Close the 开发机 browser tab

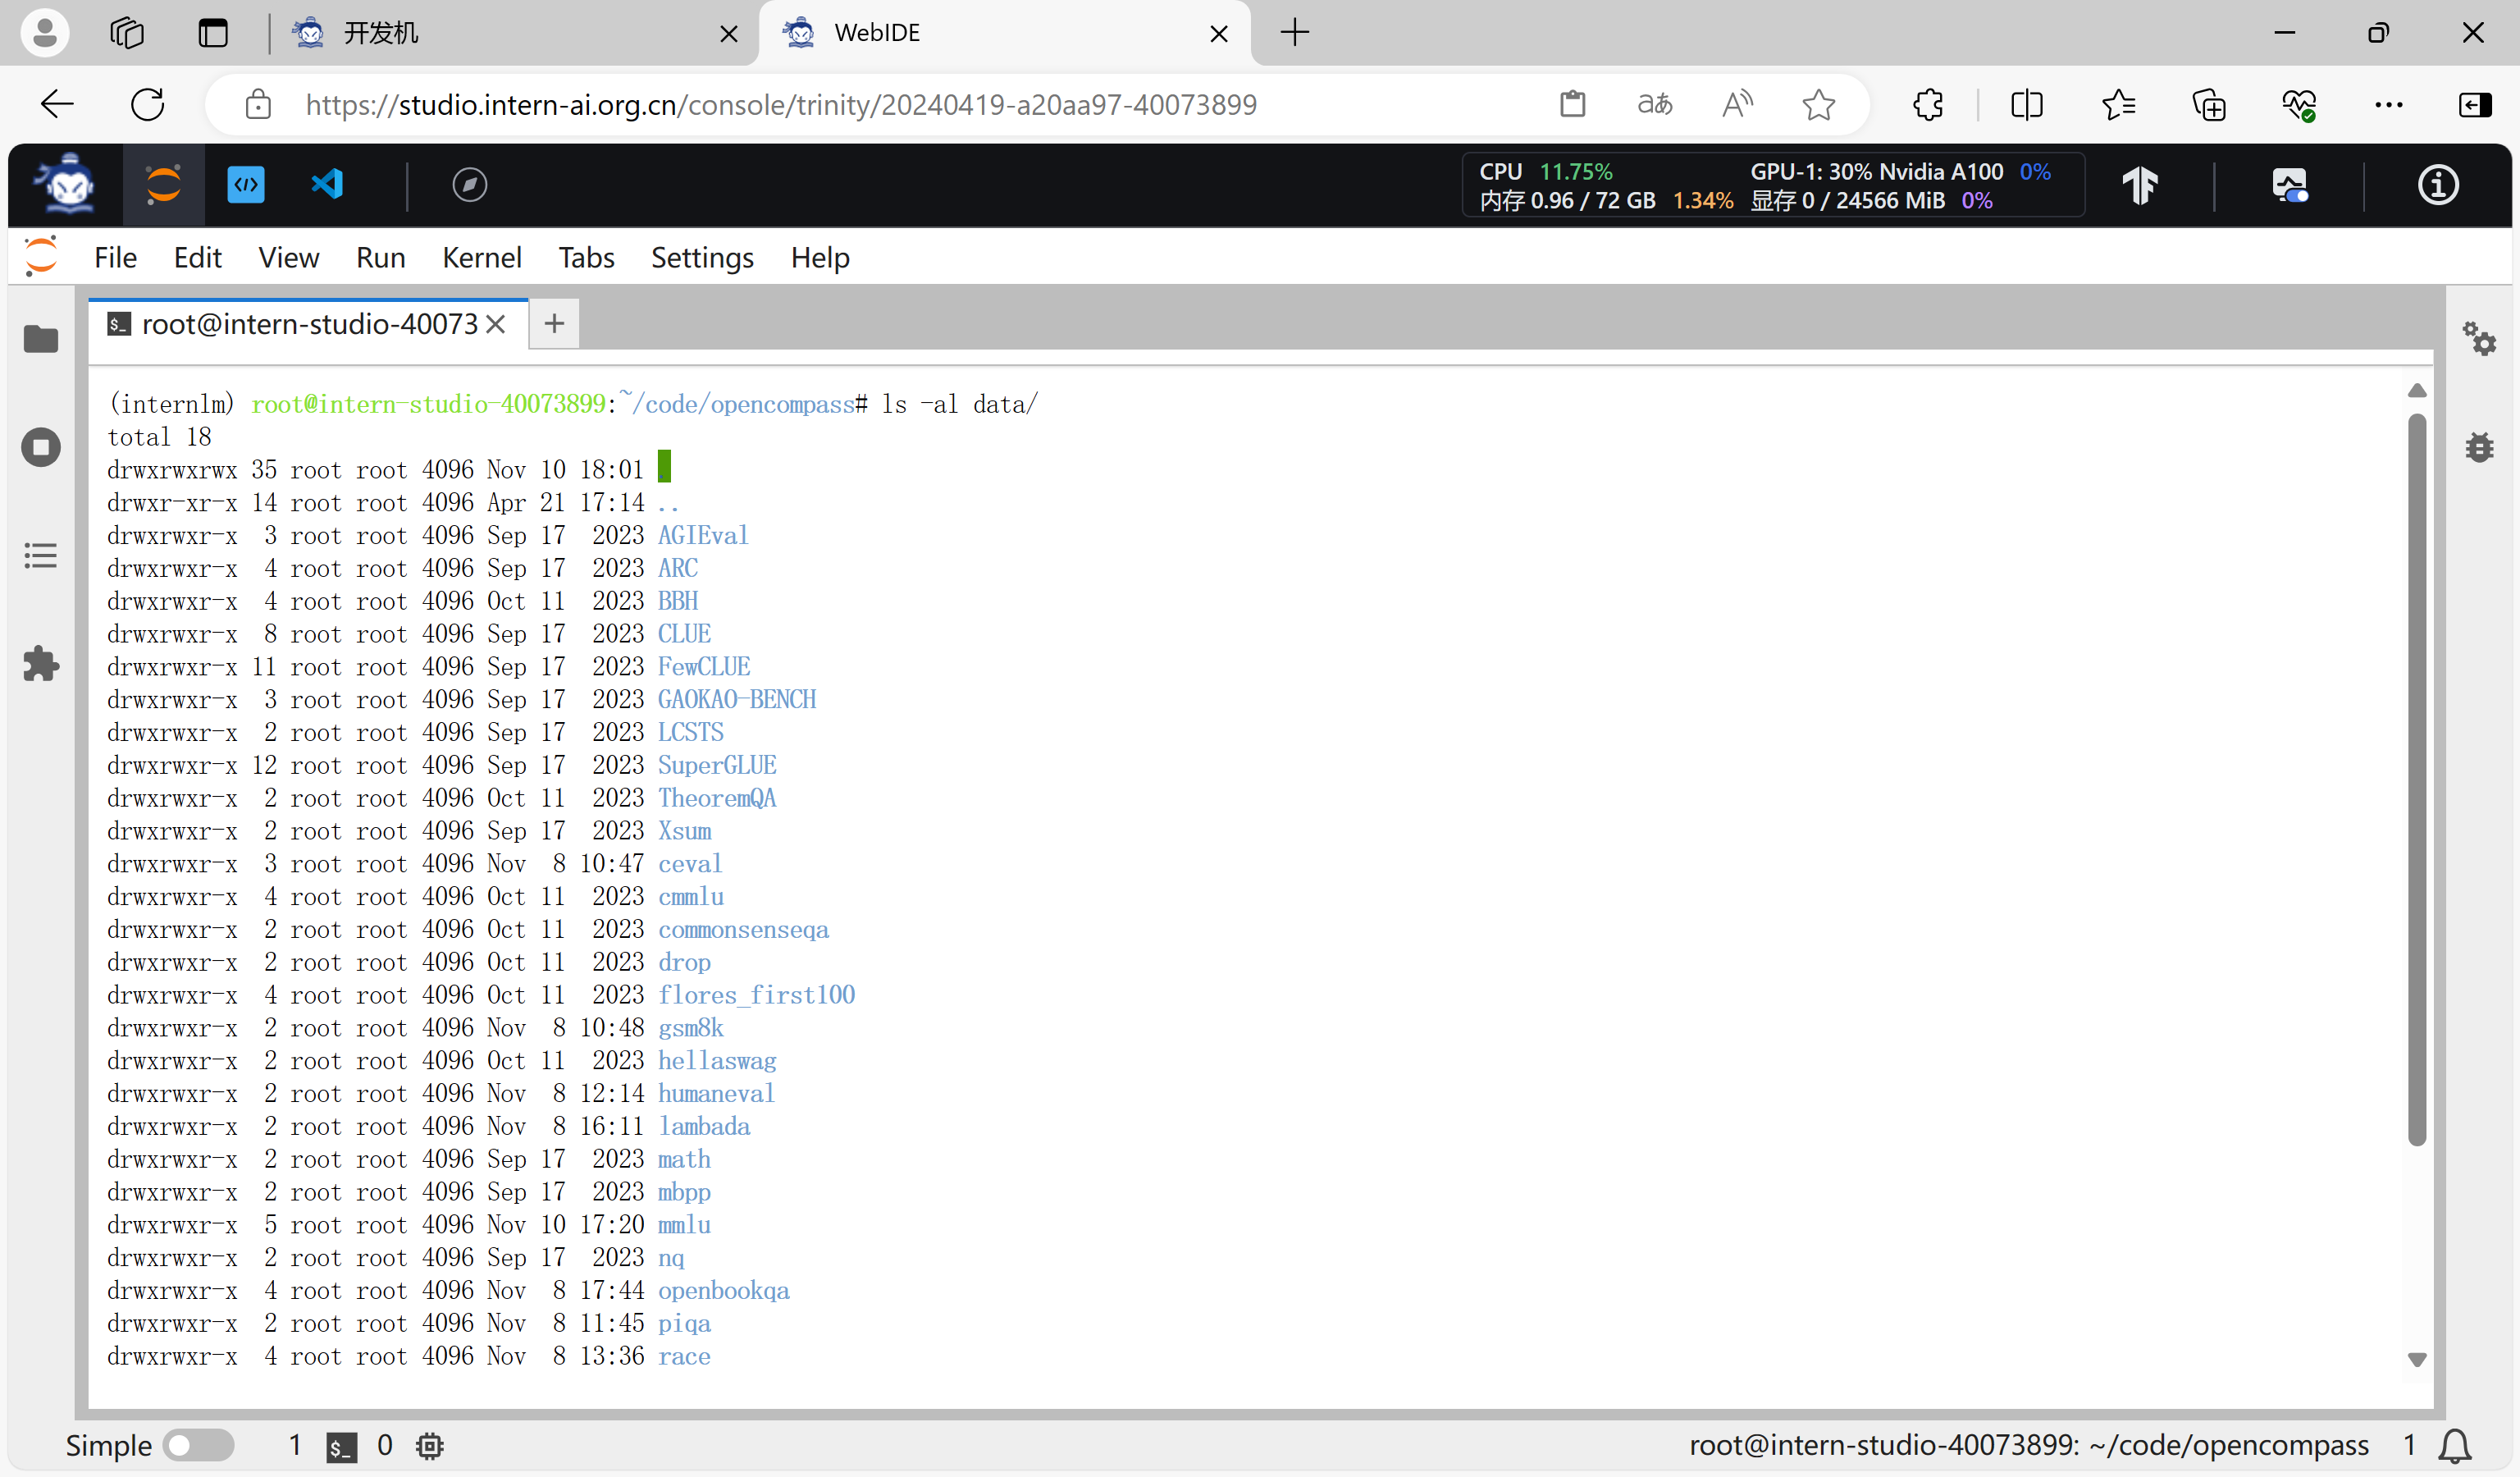729,34
